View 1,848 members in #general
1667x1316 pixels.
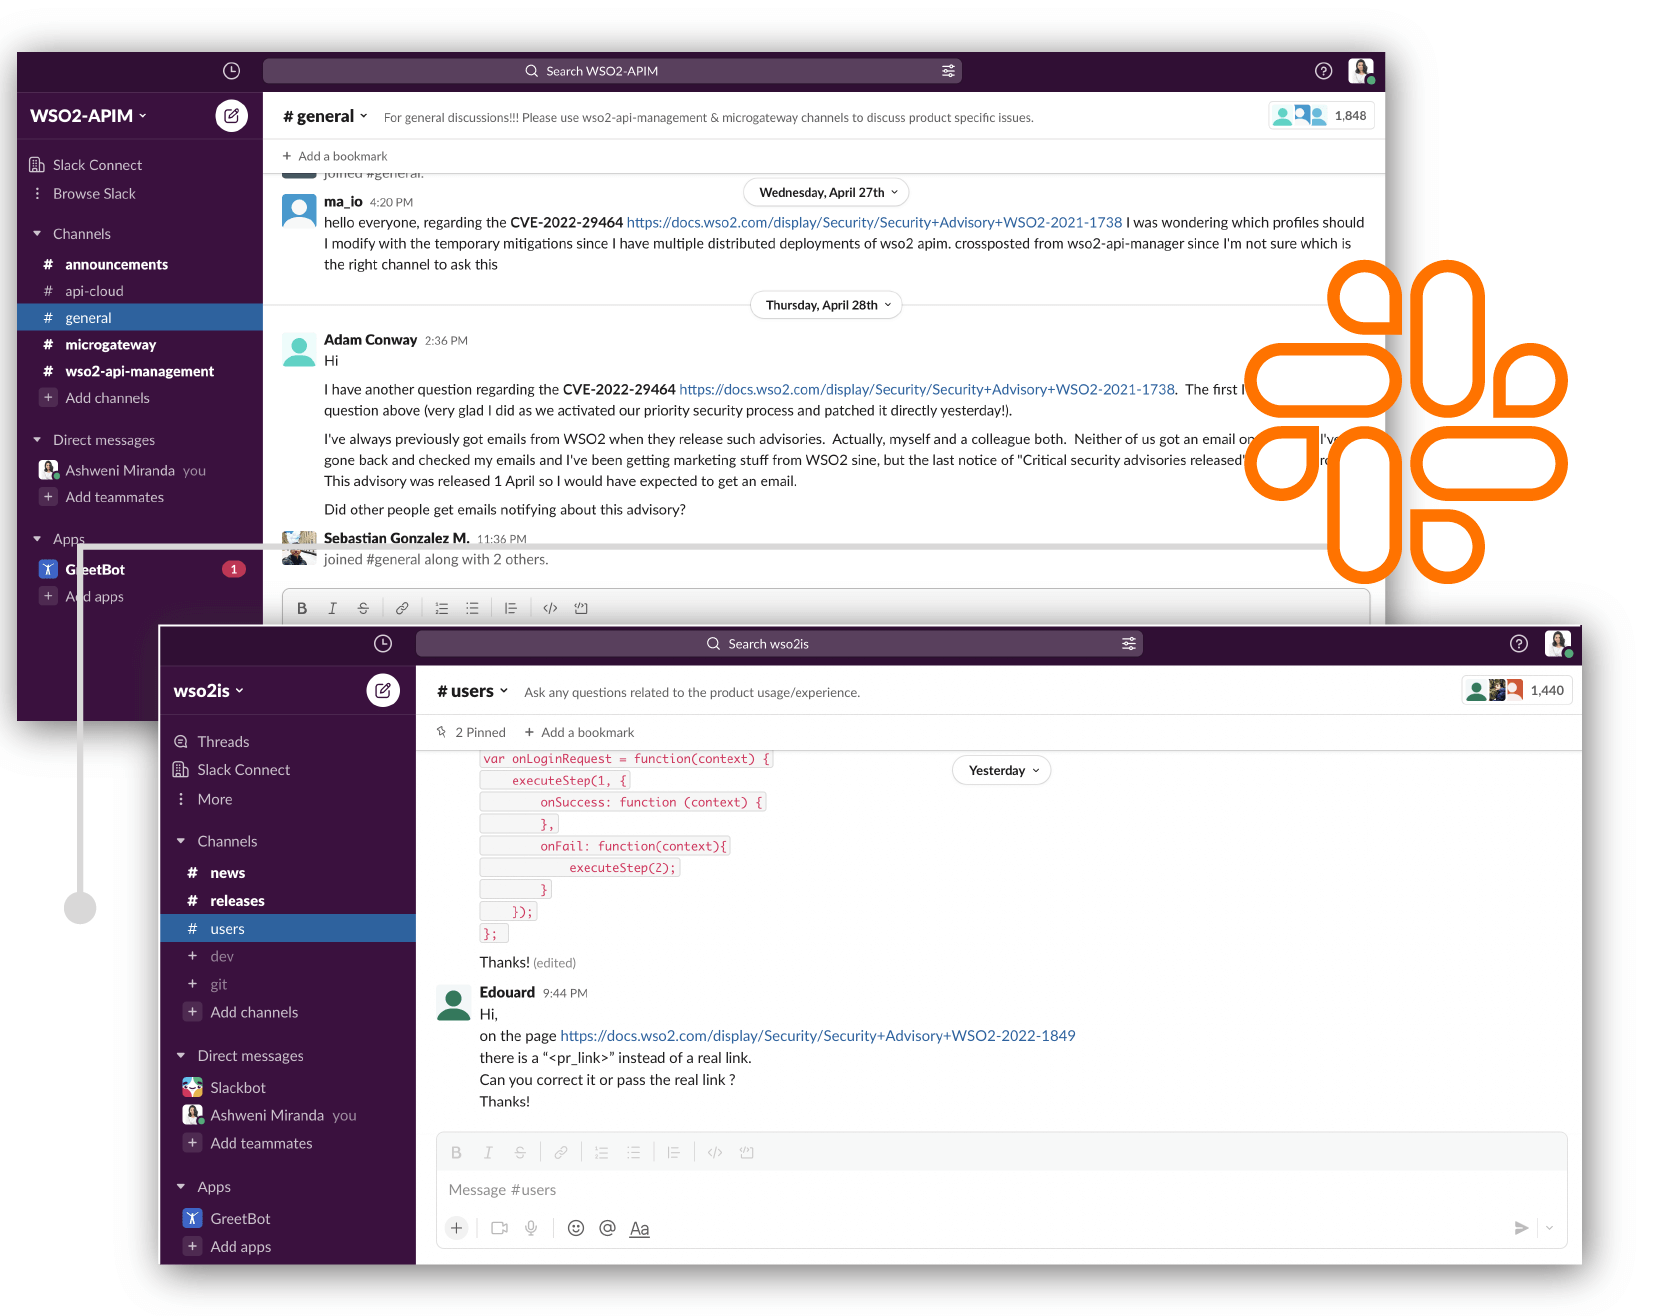[x=1321, y=116]
